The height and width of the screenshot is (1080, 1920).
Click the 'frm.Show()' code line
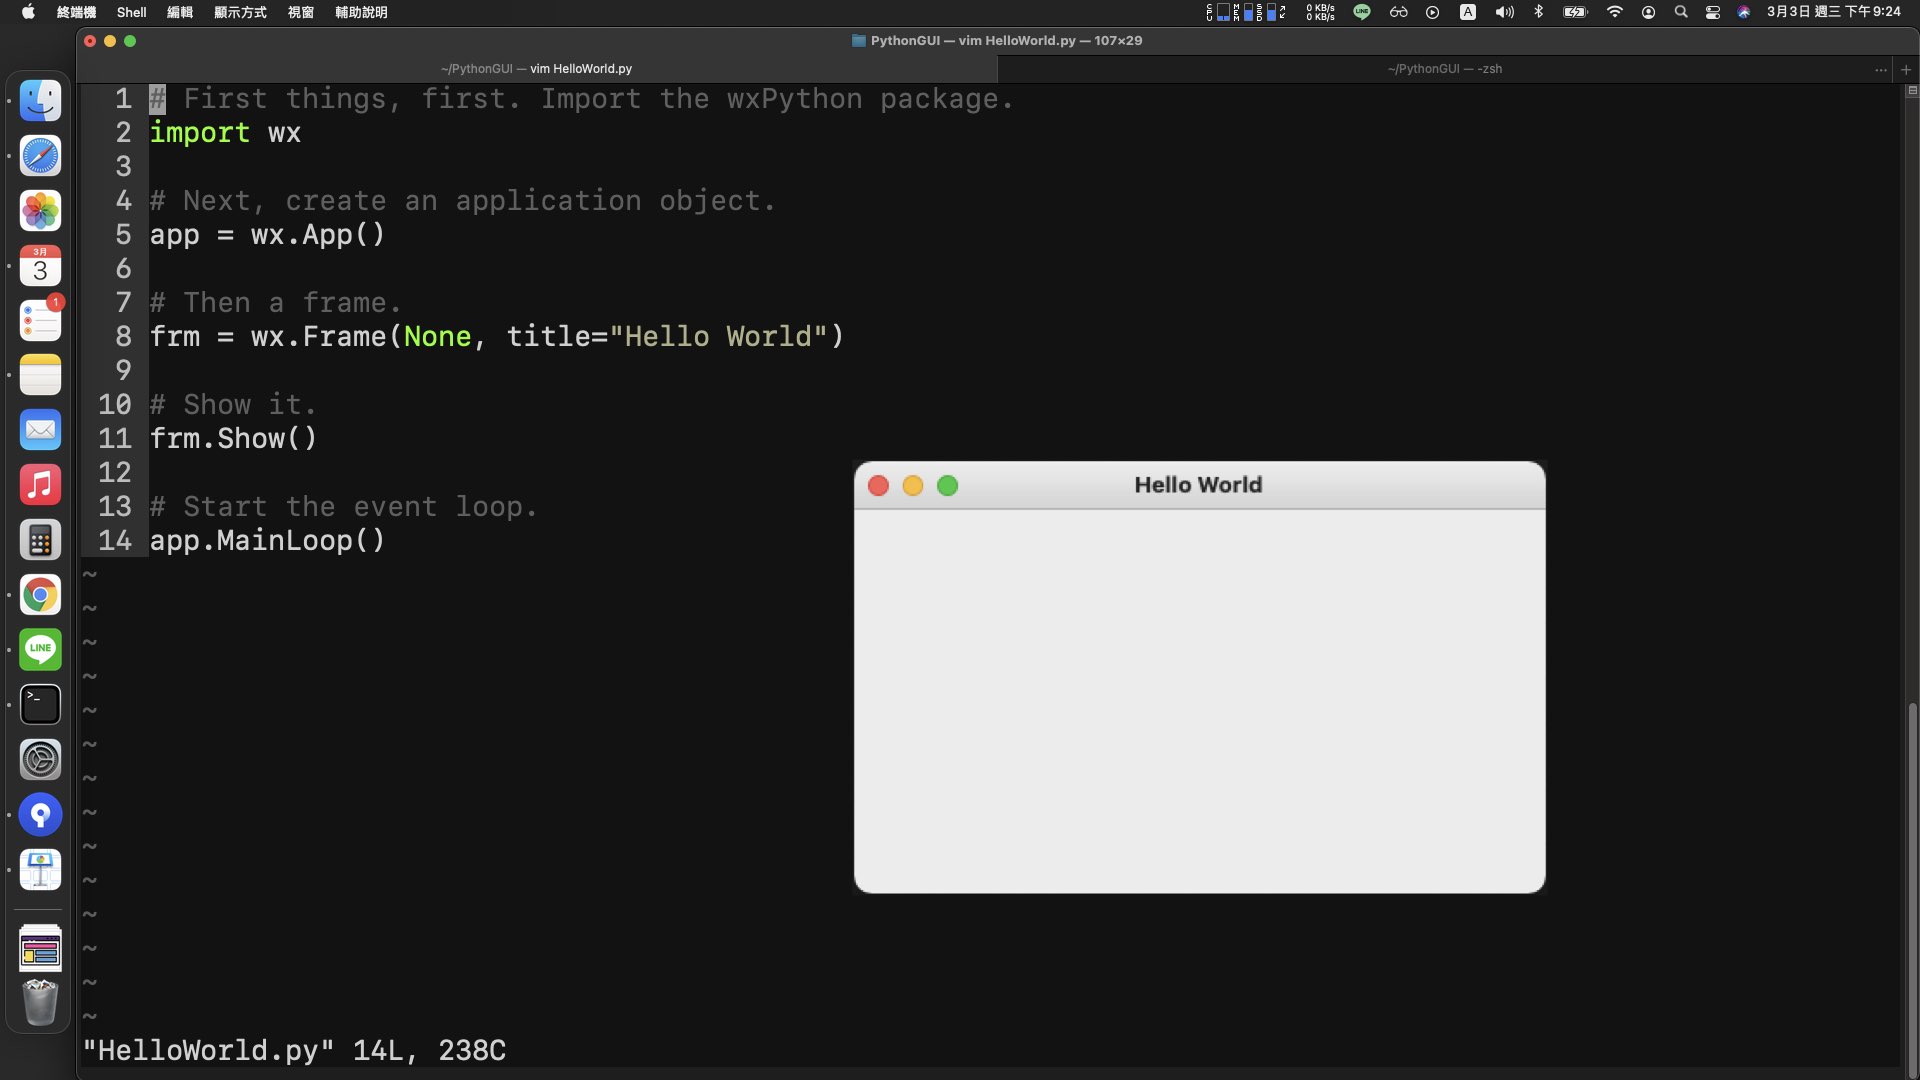(x=233, y=439)
